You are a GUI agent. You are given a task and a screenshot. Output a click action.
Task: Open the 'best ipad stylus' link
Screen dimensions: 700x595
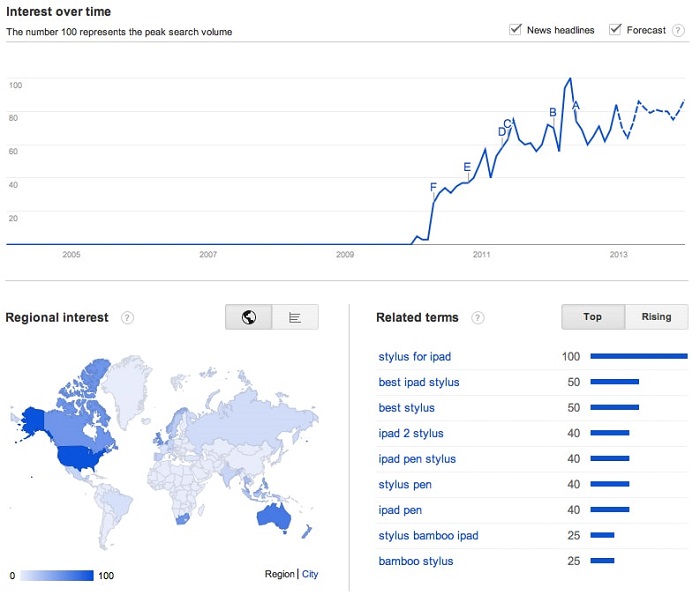419,382
